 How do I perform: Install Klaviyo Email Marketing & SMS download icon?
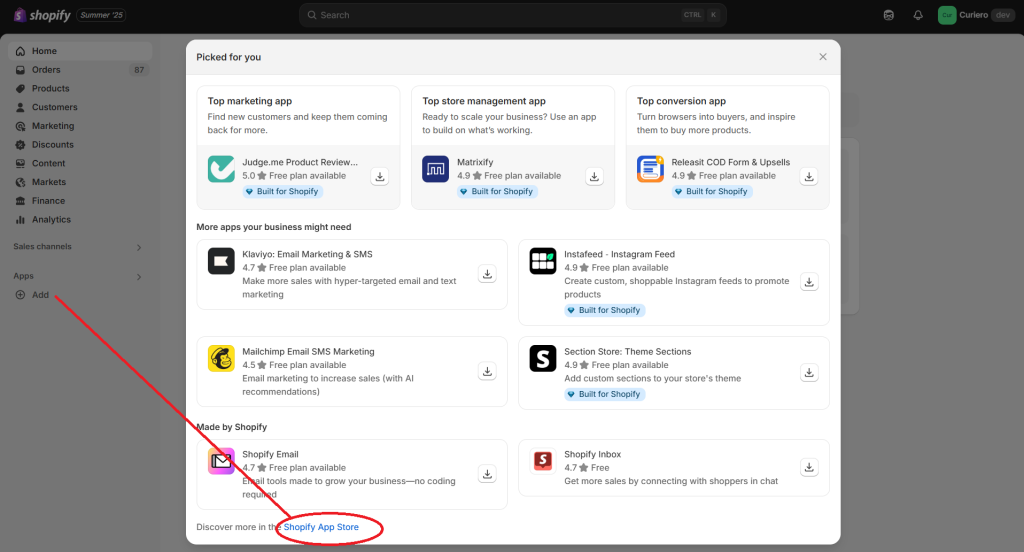click(487, 274)
